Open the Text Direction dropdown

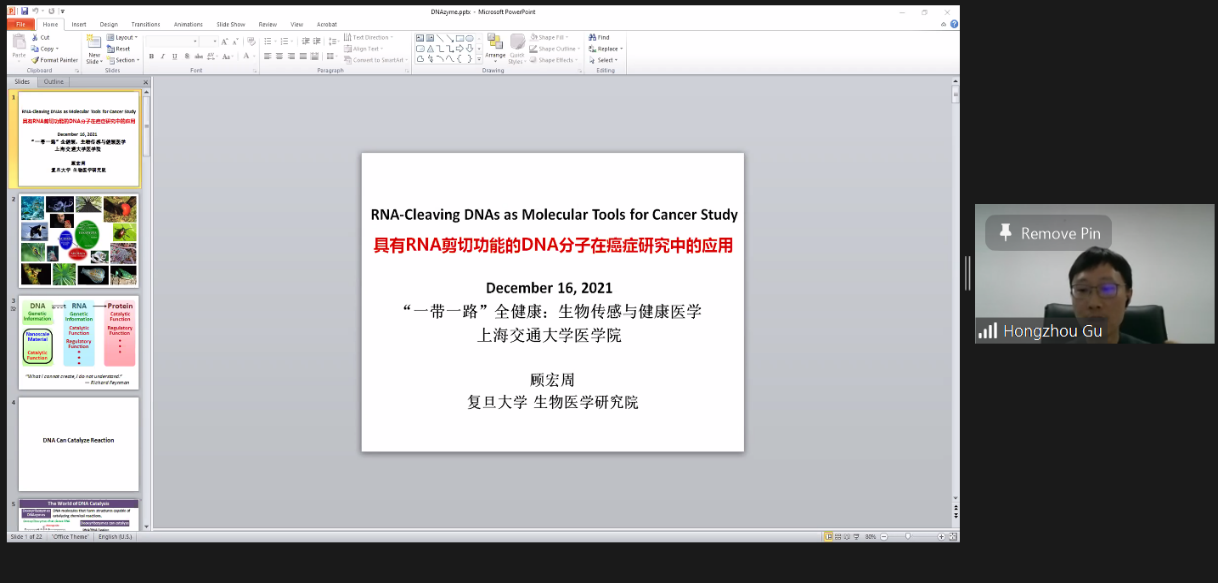click(x=369, y=37)
